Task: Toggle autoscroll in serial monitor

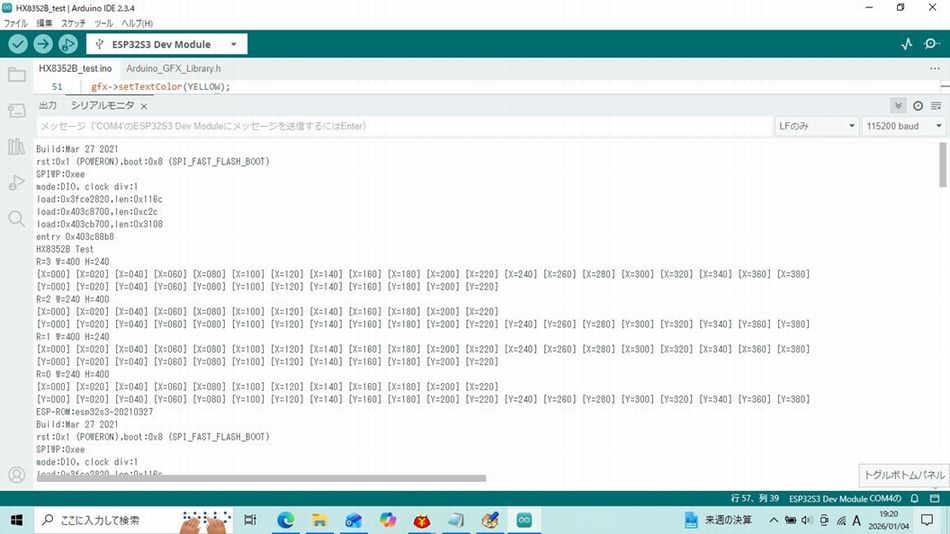Action: 898,105
